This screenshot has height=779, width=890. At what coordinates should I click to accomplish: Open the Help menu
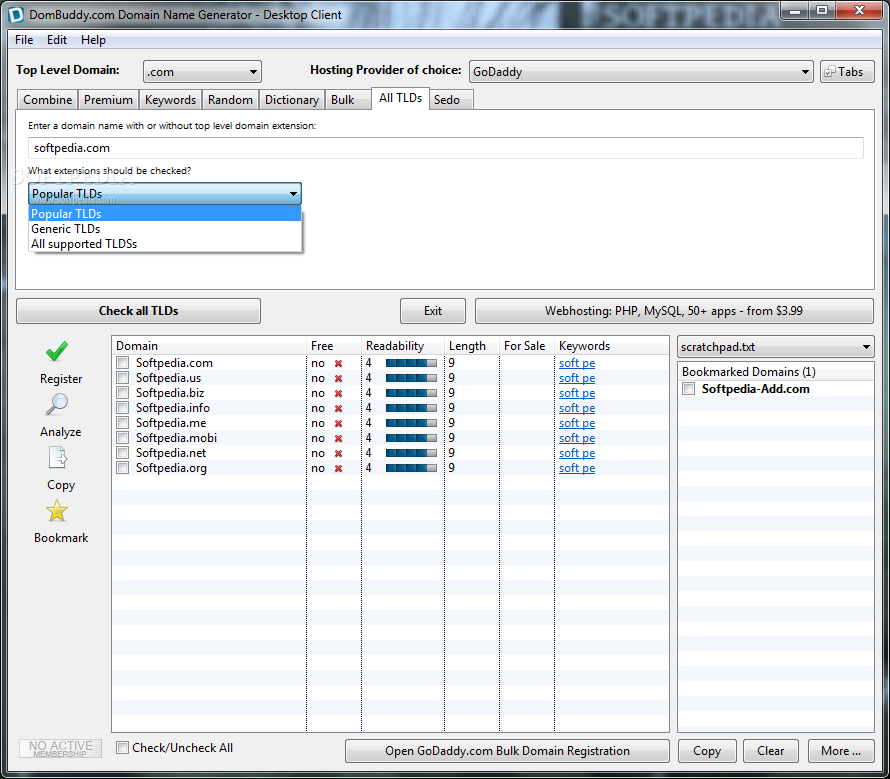[93, 40]
